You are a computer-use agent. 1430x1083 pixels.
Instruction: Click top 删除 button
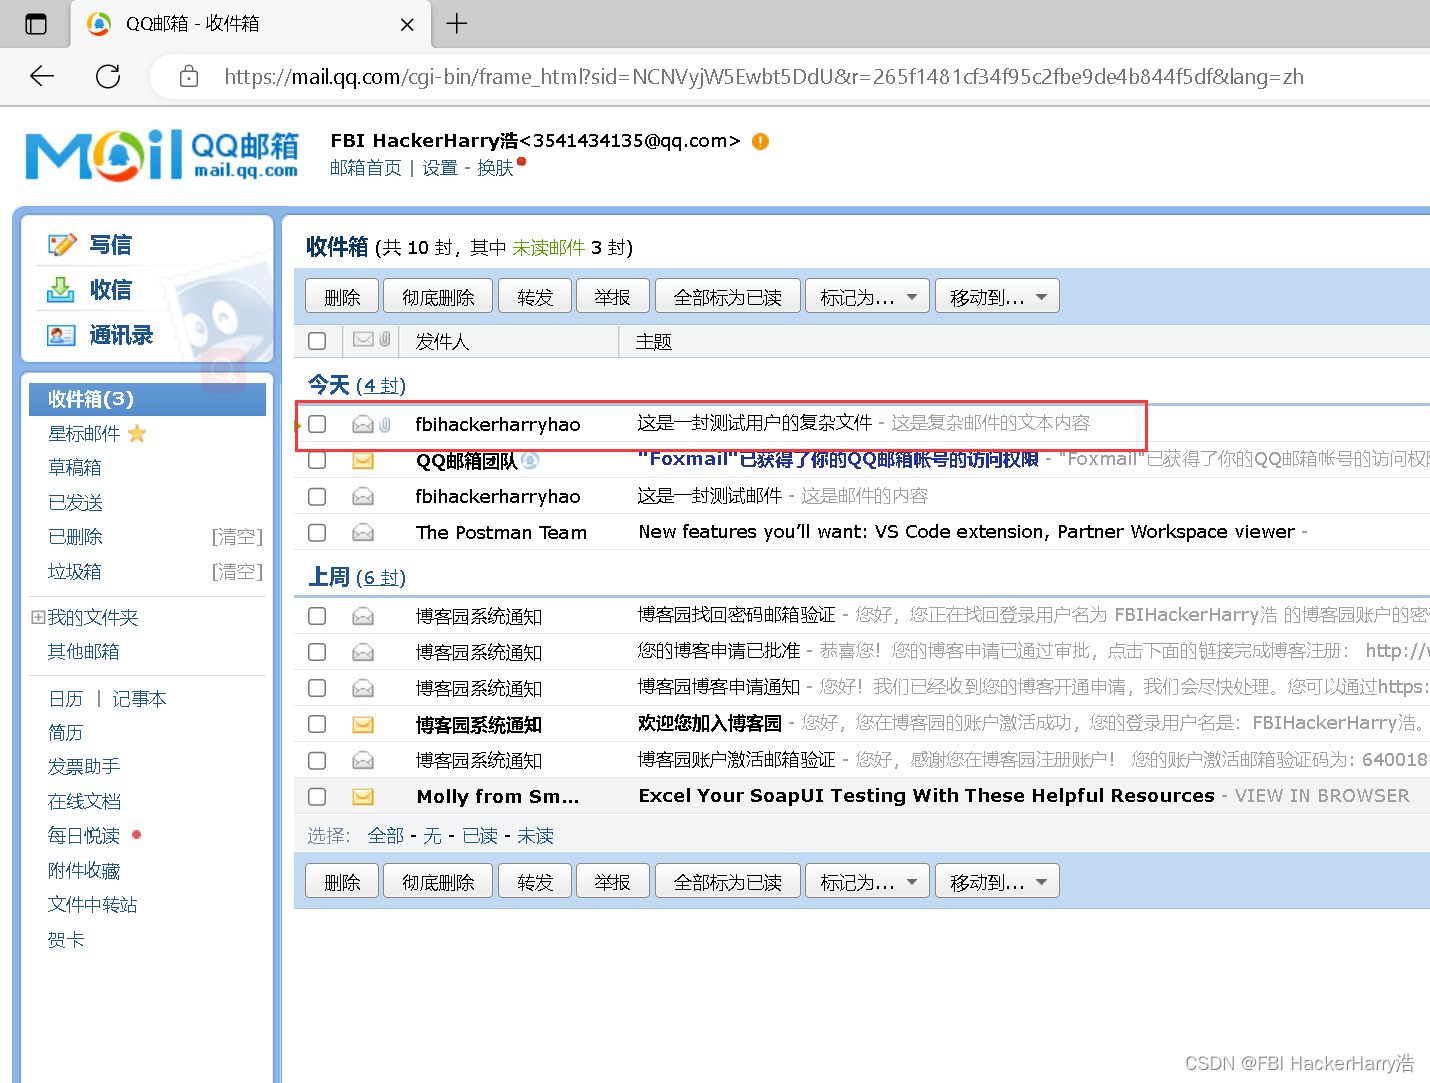pos(342,296)
